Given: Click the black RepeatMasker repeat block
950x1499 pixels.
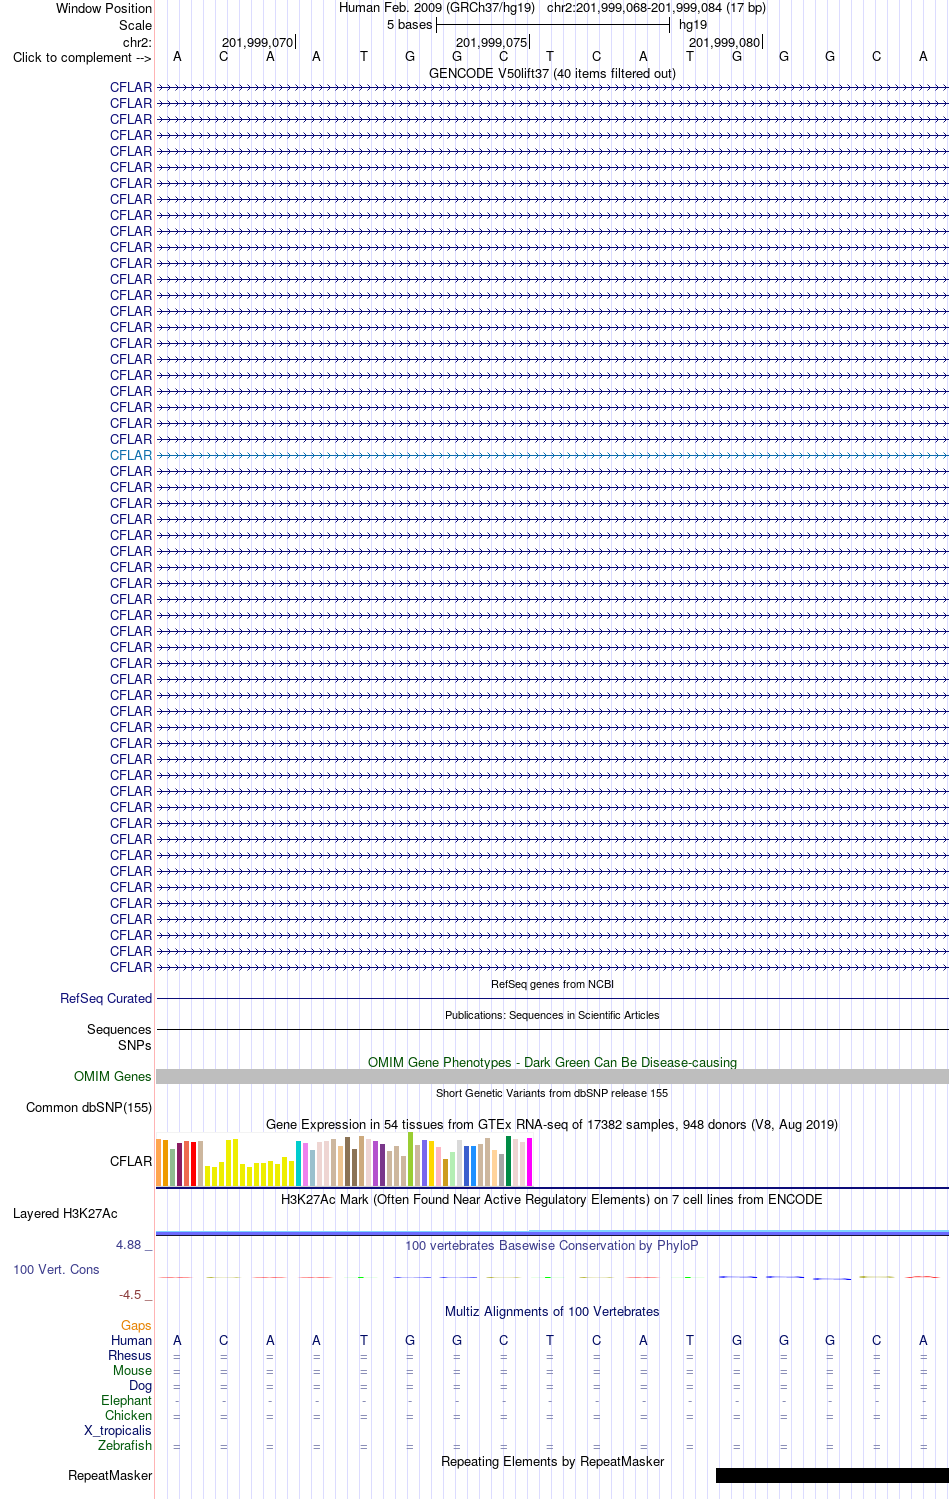Looking at the screenshot, I should pos(832,1475).
